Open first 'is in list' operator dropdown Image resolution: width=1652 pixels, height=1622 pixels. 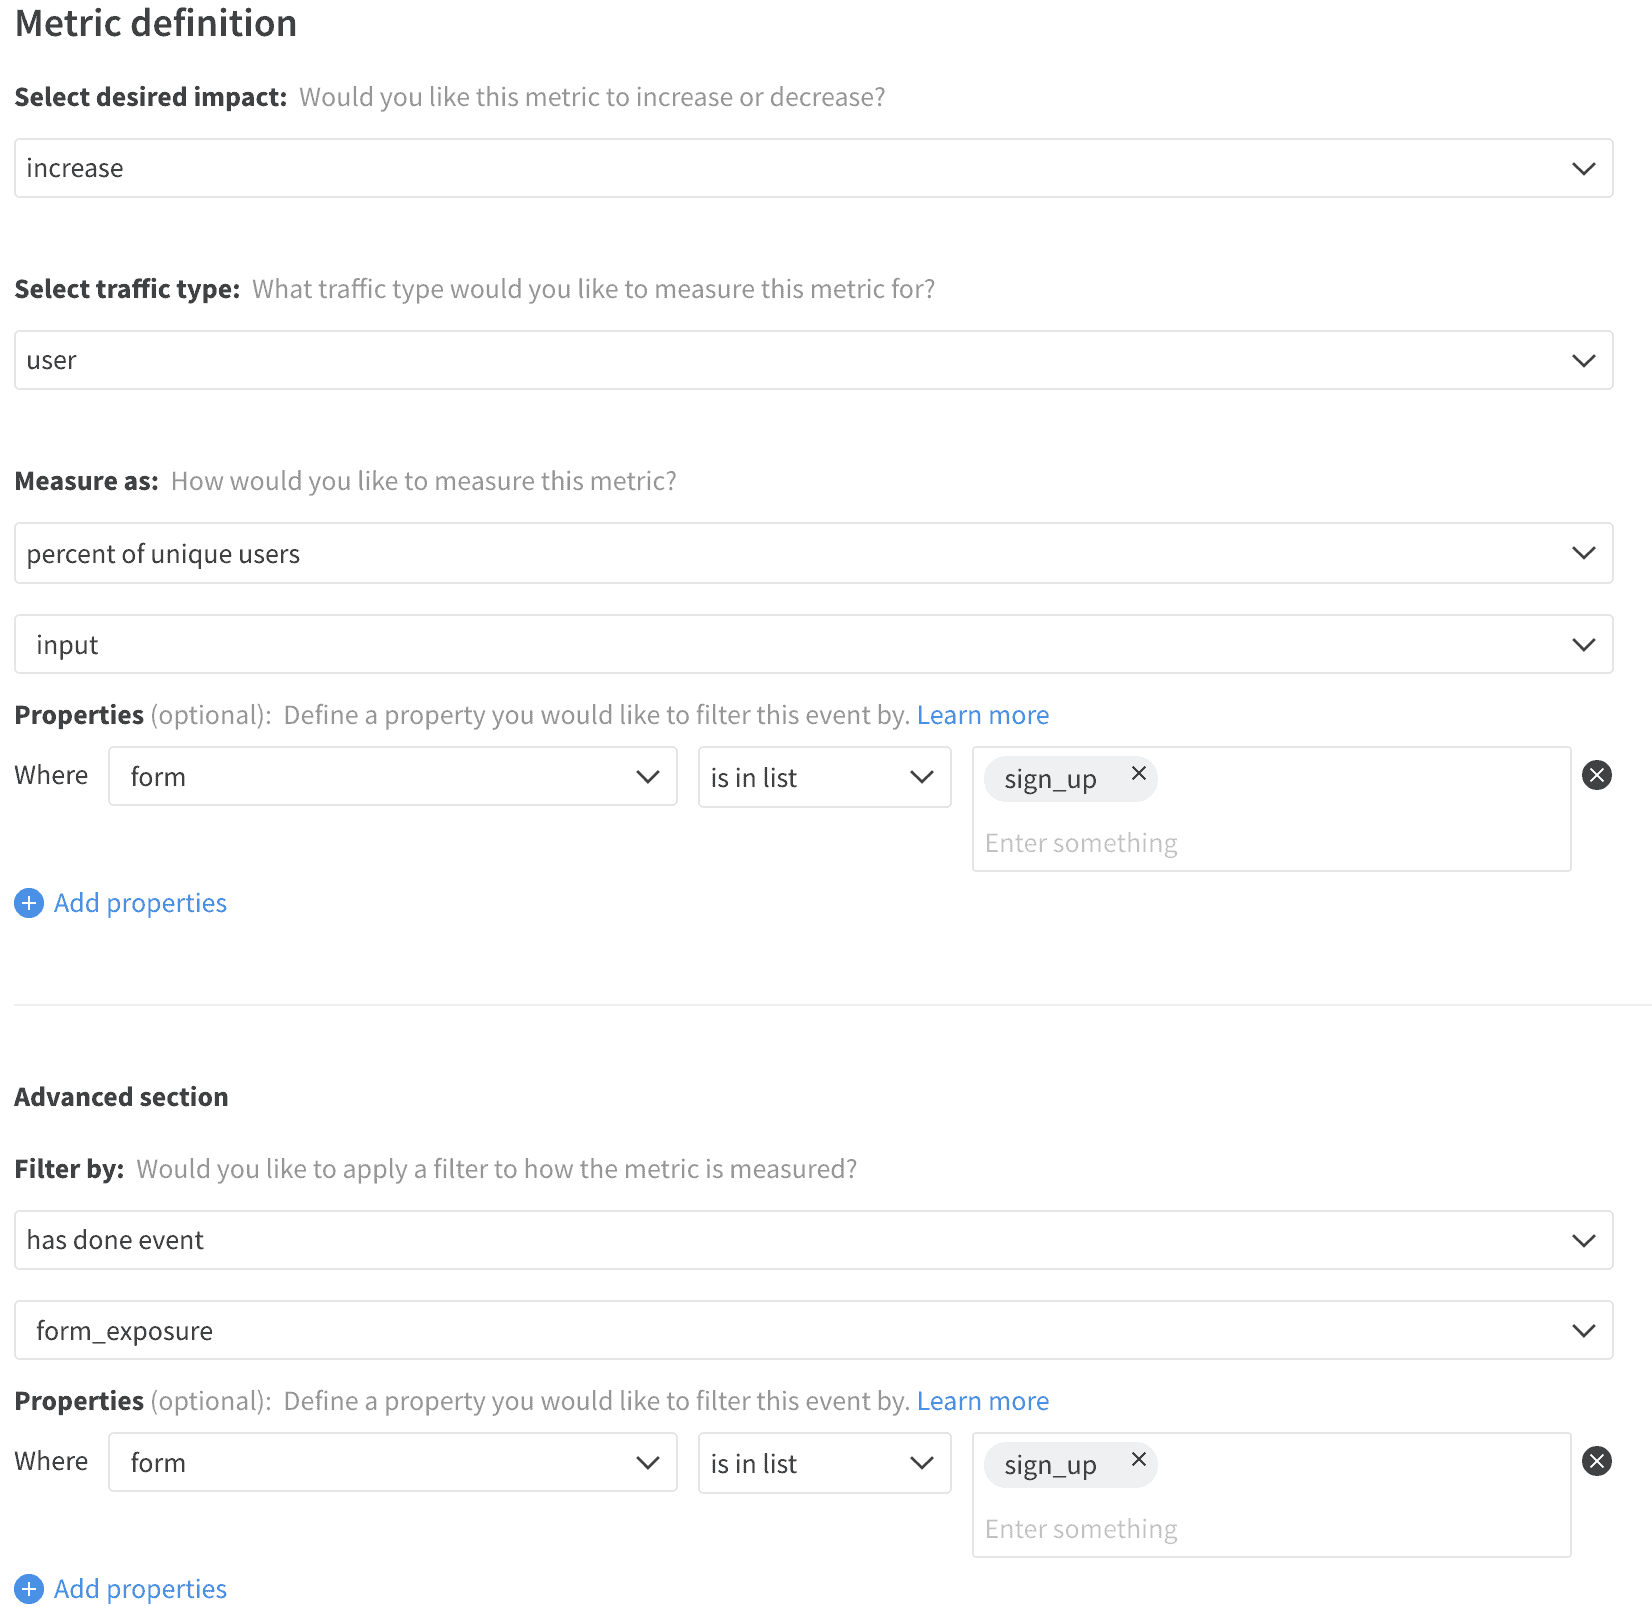pos(824,777)
